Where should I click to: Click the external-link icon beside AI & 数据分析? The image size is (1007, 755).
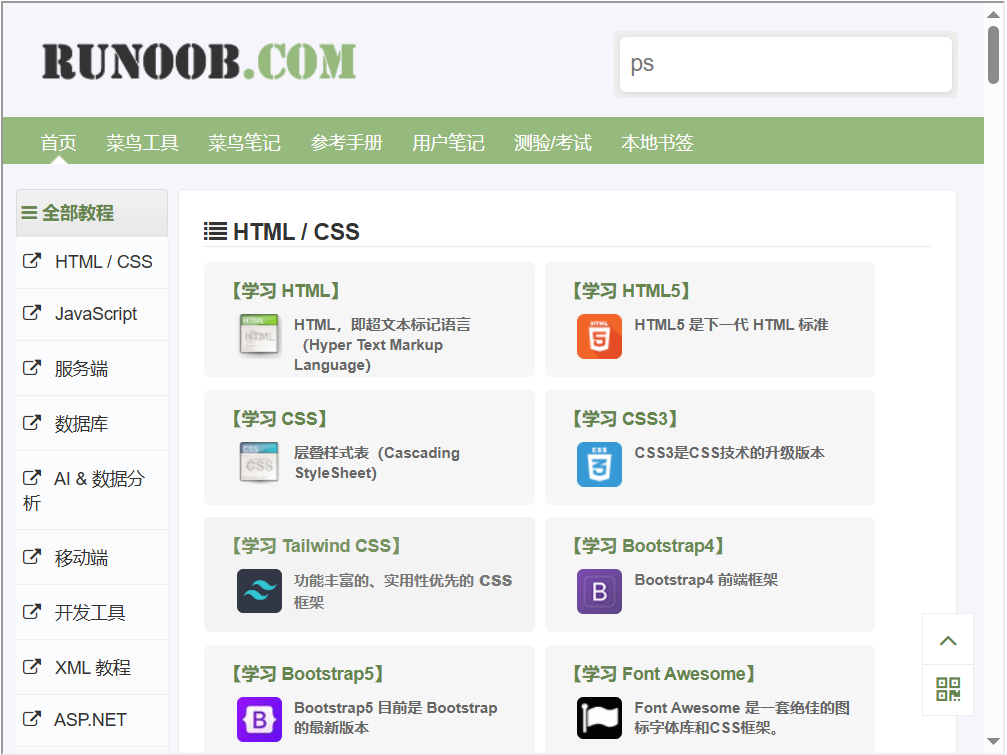pos(31,478)
